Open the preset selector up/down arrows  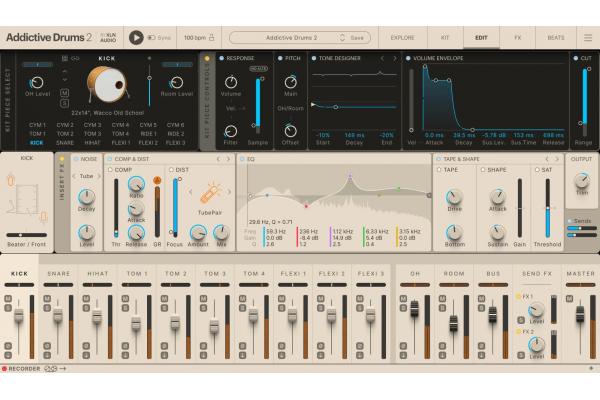342,38
